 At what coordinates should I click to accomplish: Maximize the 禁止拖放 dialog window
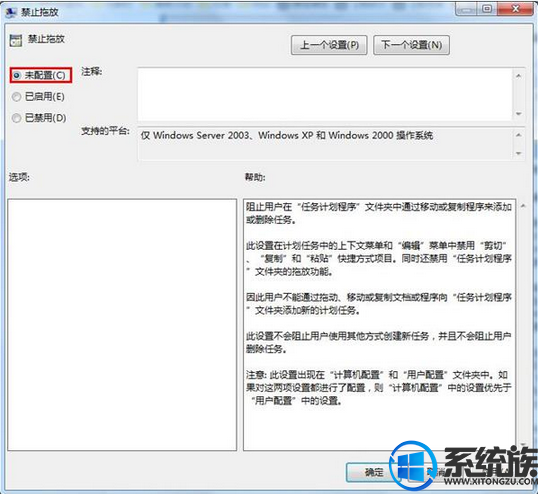487,9
